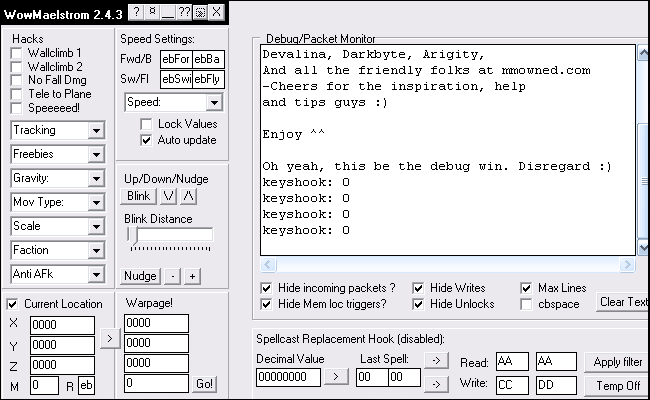
Task: Toggle No Fall Dmg checkbox
Action: 16,80
